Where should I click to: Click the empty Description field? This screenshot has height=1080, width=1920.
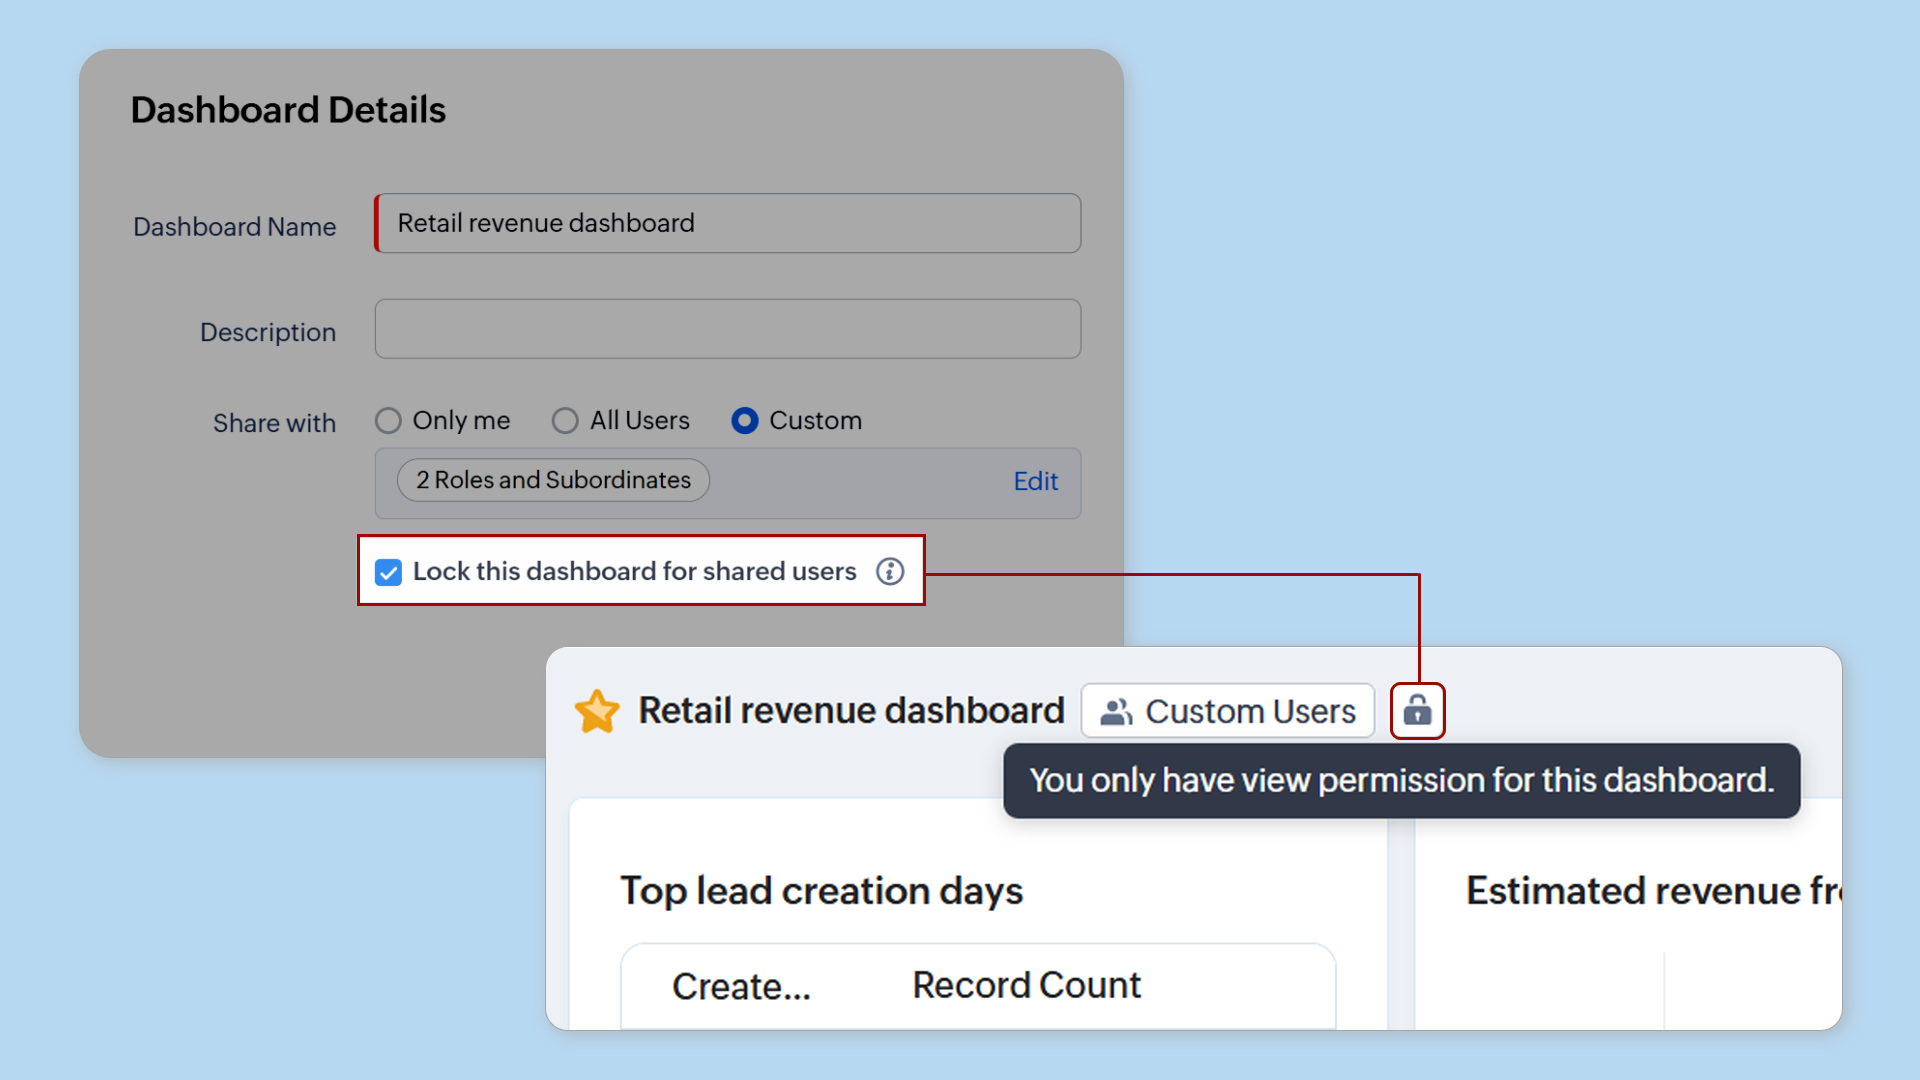727,328
